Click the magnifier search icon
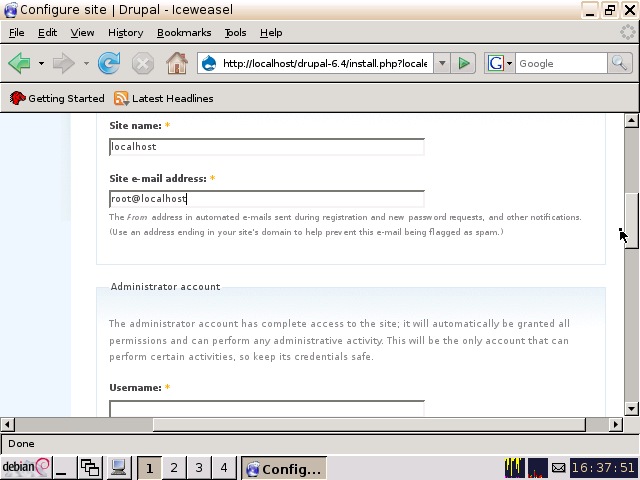Screen dimensions: 640x480 pyautogui.click(x=619, y=63)
